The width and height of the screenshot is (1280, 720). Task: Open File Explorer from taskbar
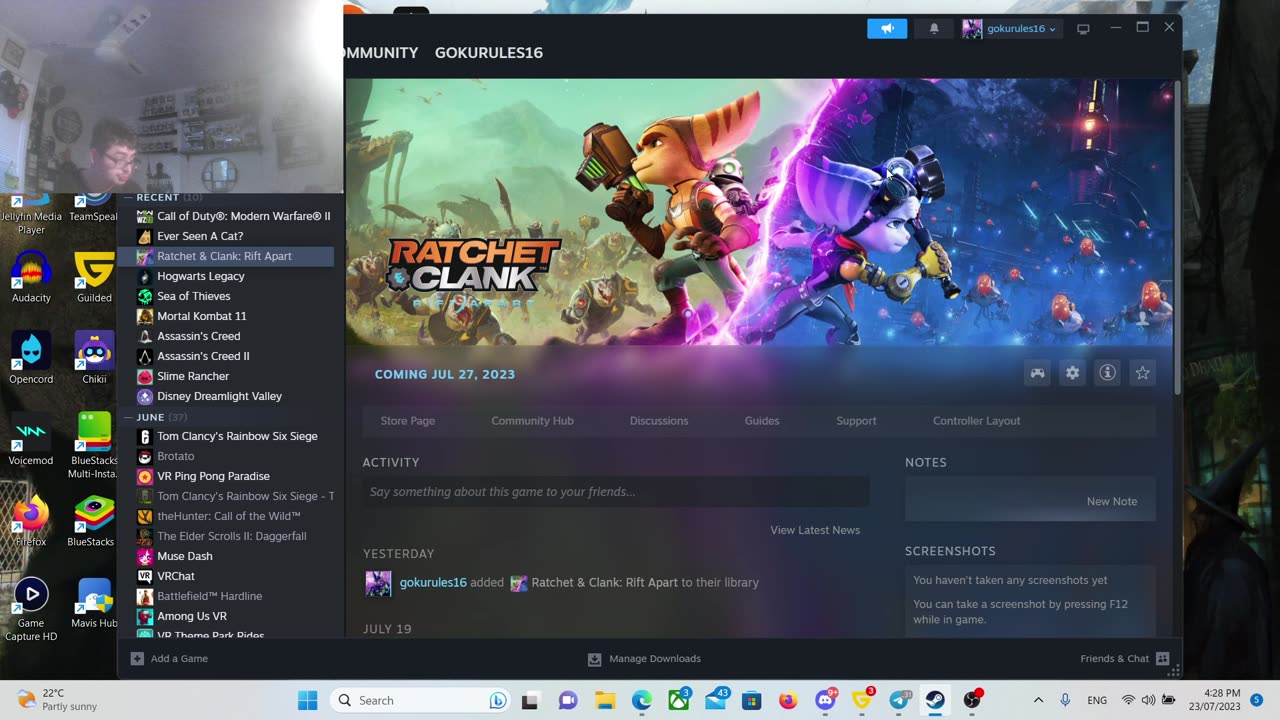[605, 700]
